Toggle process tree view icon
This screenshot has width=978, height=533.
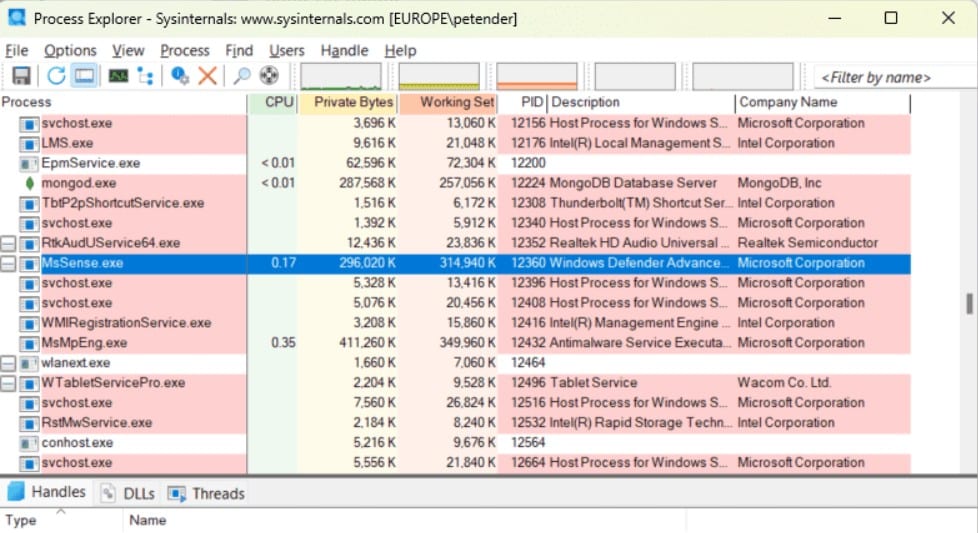click(x=145, y=76)
